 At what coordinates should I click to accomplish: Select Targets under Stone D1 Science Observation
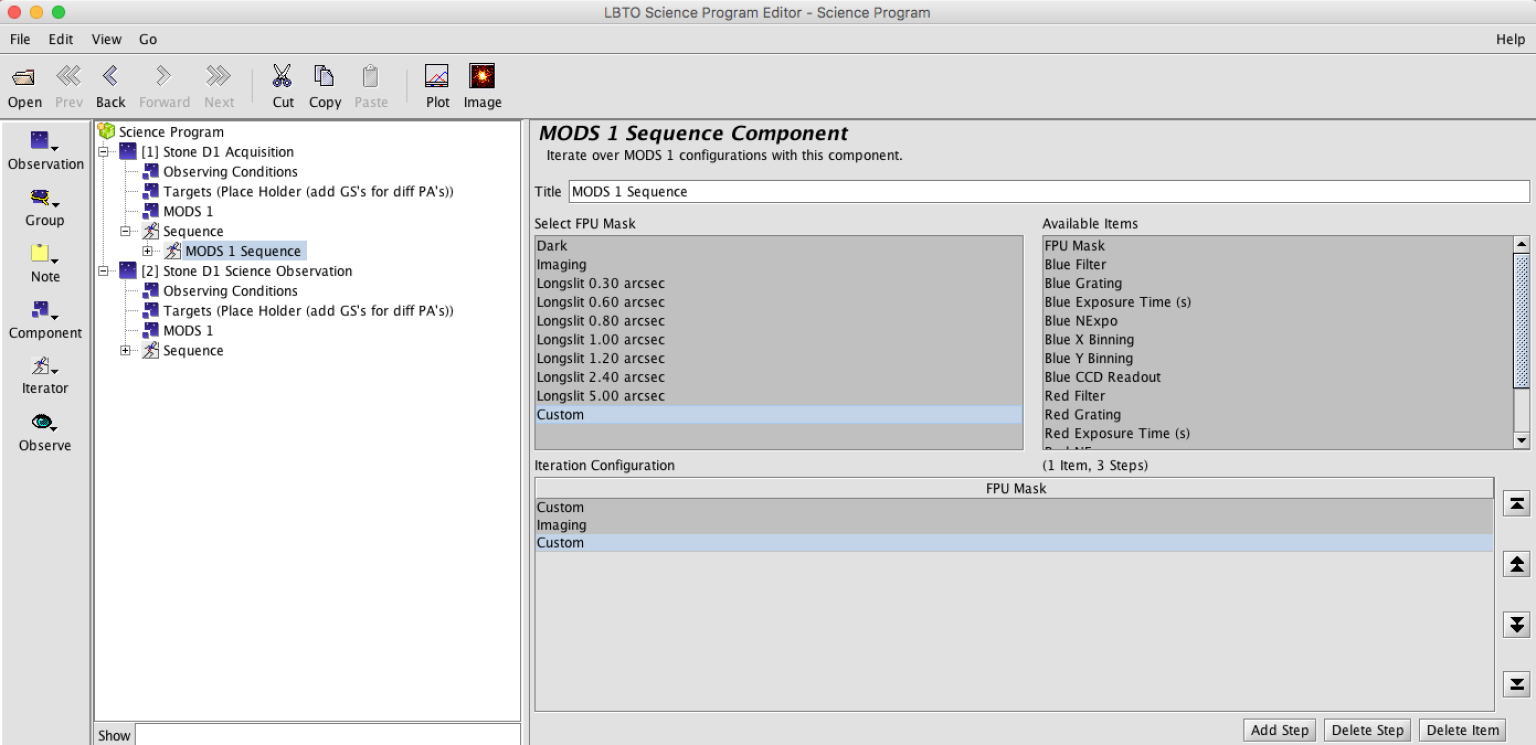[x=308, y=311]
